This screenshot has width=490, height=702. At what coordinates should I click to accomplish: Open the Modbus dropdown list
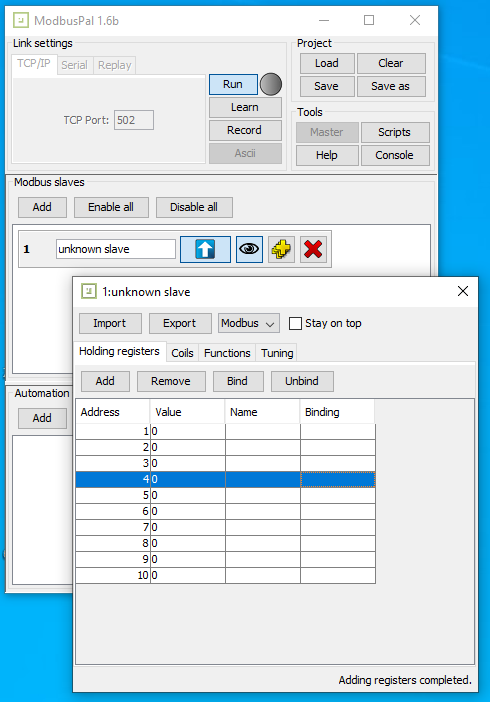pyautogui.click(x=249, y=323)
